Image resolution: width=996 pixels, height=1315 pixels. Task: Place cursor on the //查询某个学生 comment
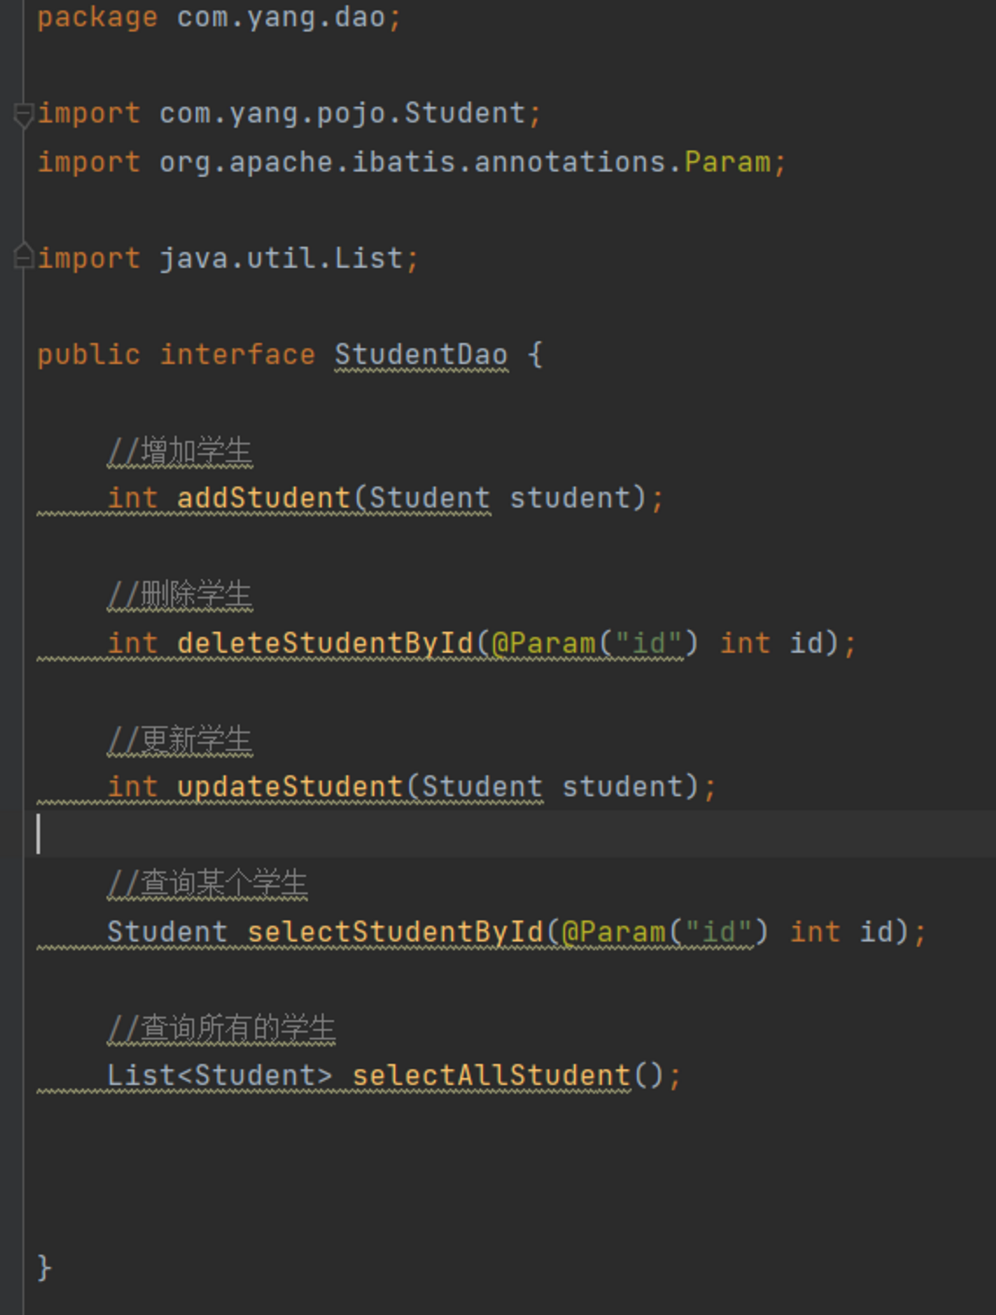pos(207,884)
